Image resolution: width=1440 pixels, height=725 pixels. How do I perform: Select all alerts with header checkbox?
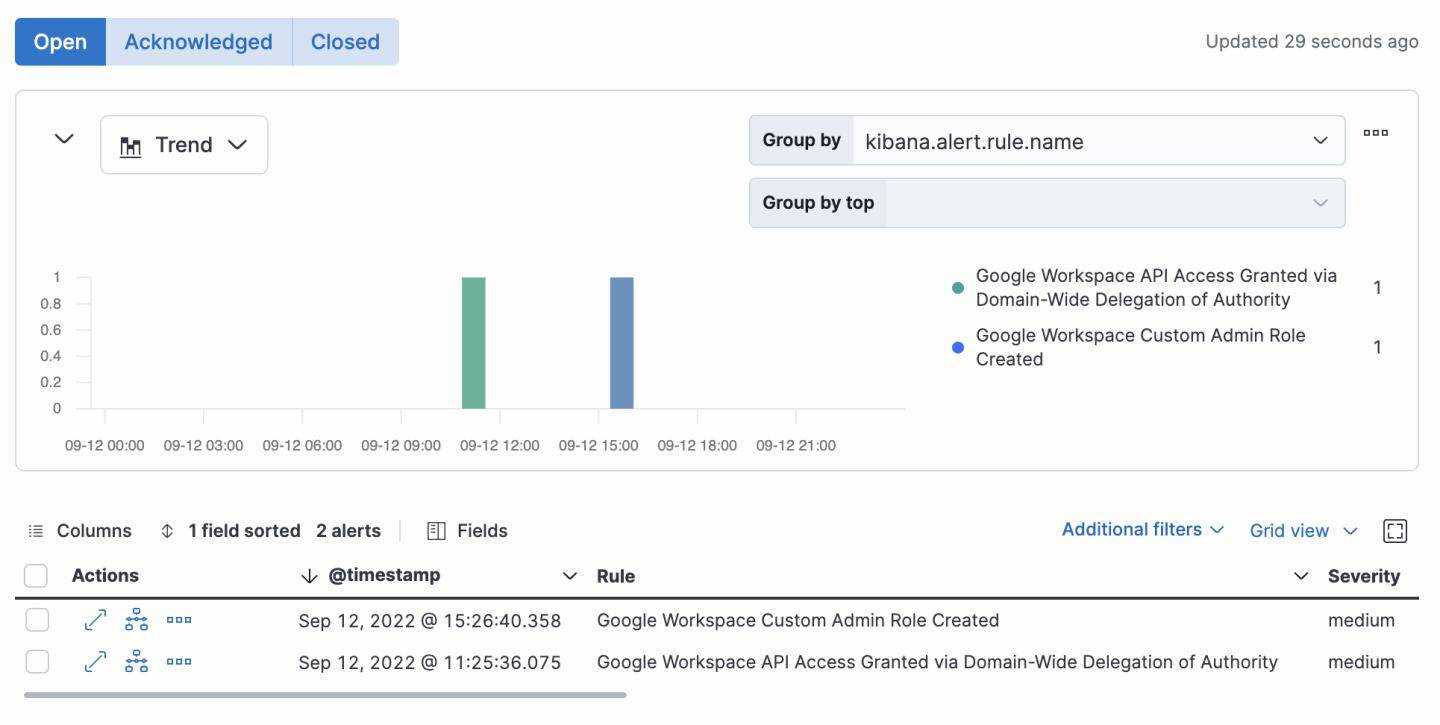[x=36, y=576]
